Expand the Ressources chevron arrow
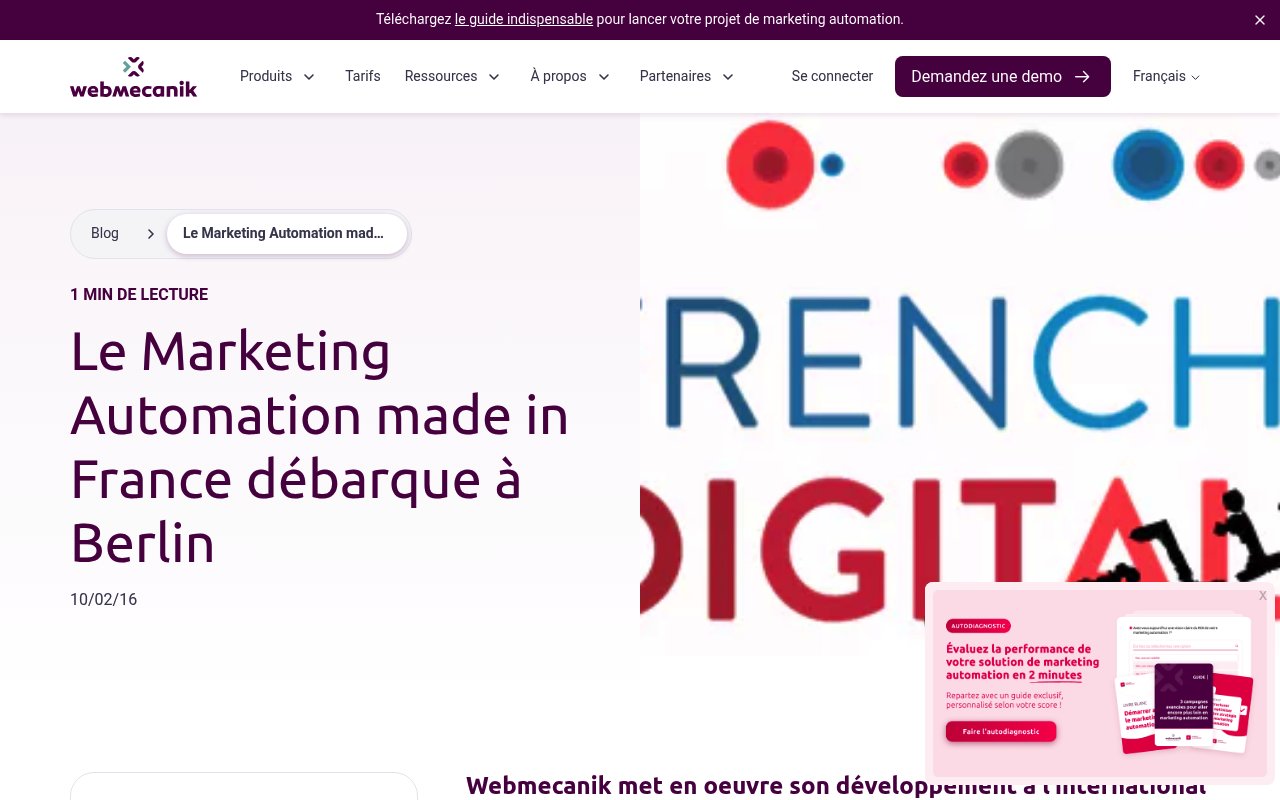The width and height of the screenshot is (1280, 800). point(494,77)
